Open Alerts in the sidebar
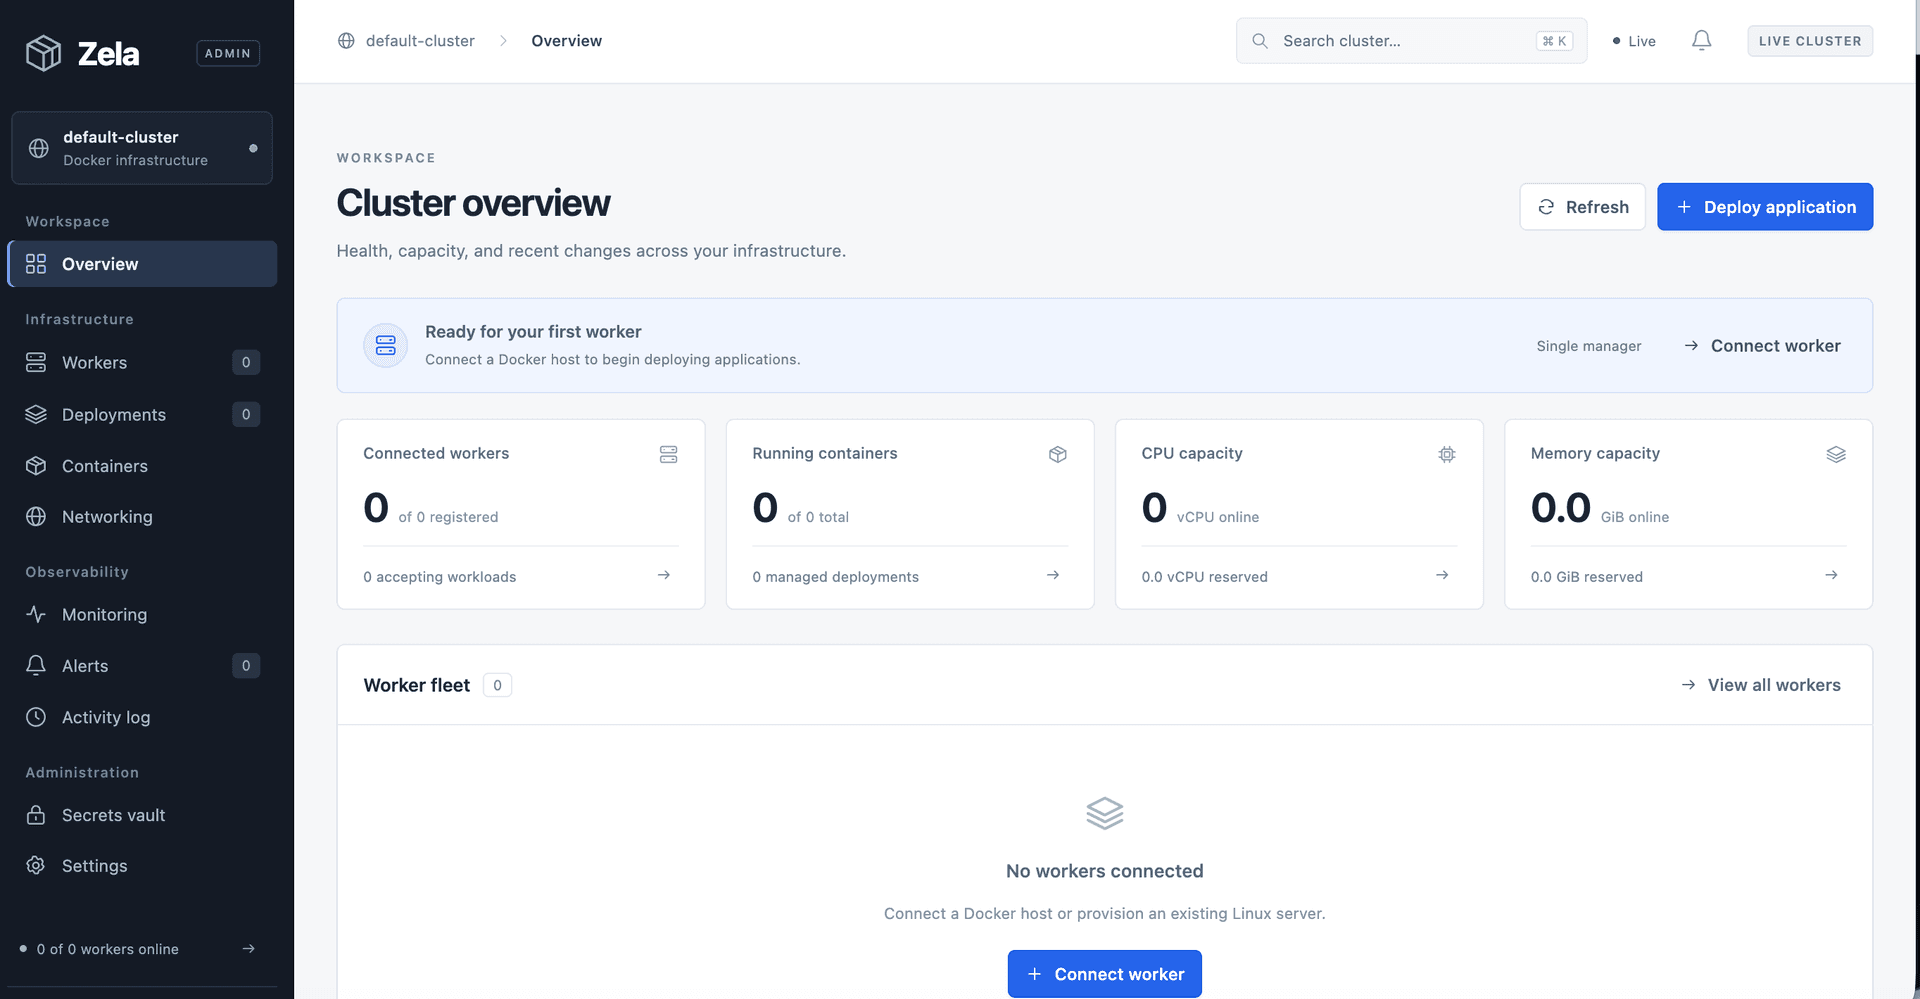The height and width of the screenshot is (999, 1920). [x=142, y=666]
